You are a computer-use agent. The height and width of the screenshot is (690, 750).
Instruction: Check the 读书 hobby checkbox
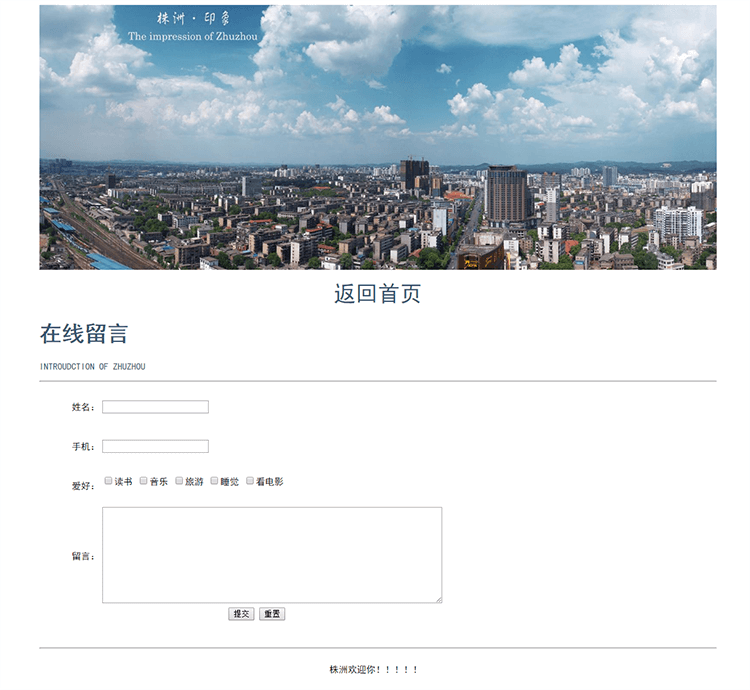108,481
